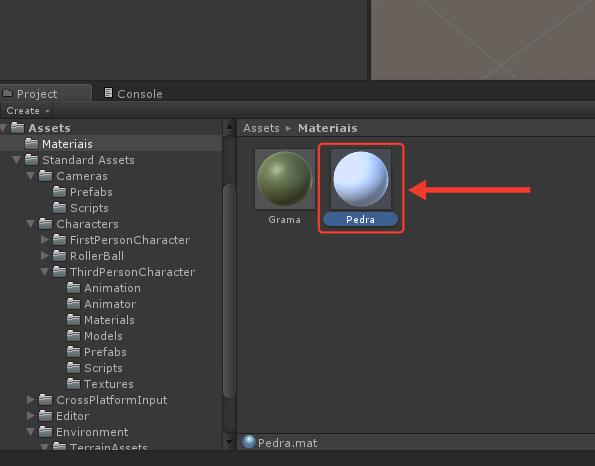Open the Create dropdown menu

(28, 111)
